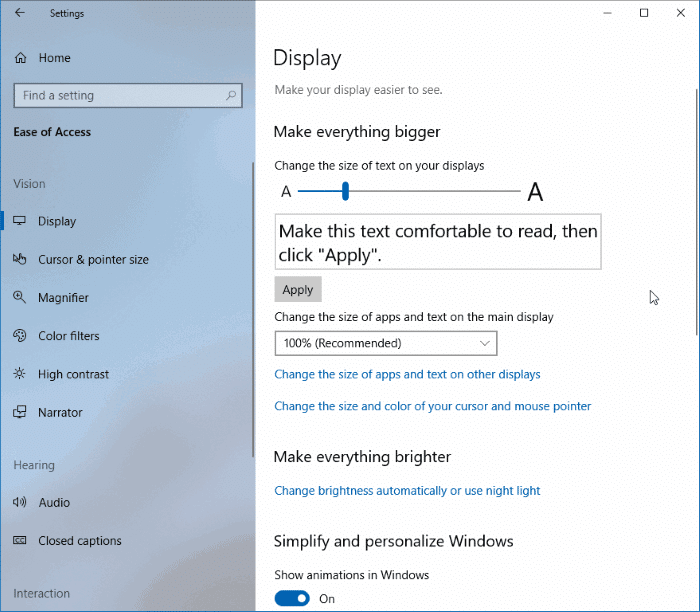Screen dimensions: 700x612
Task: Click the Magnifier icon in sidebar
Action: [x=20, y=297]
